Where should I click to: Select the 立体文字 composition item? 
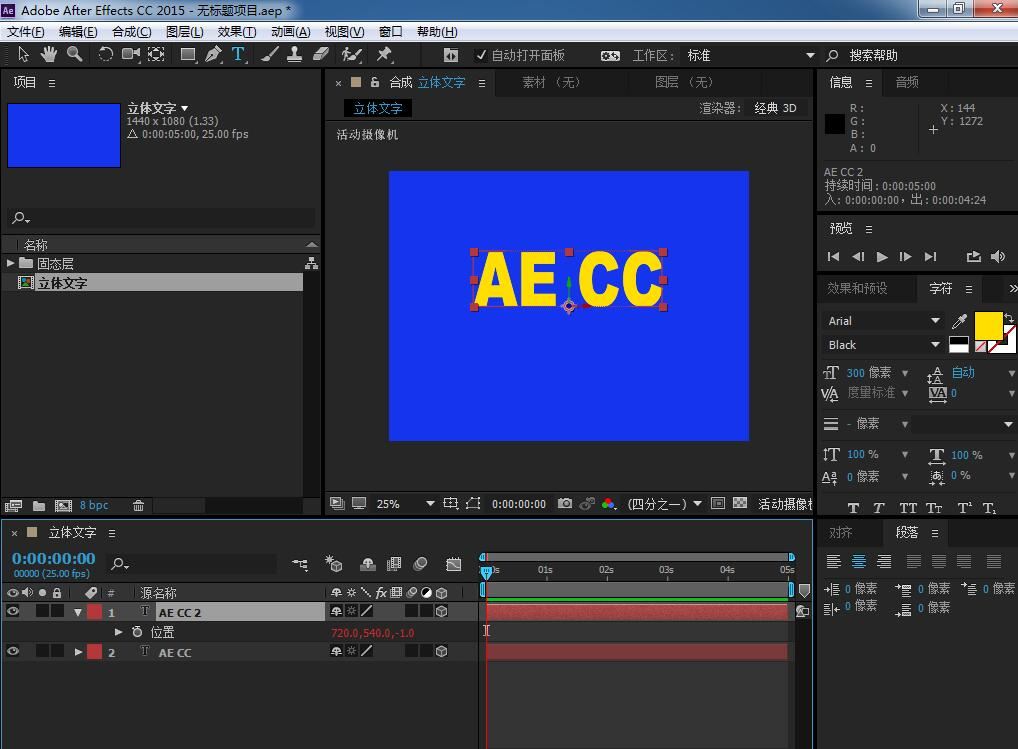[160, 283]
